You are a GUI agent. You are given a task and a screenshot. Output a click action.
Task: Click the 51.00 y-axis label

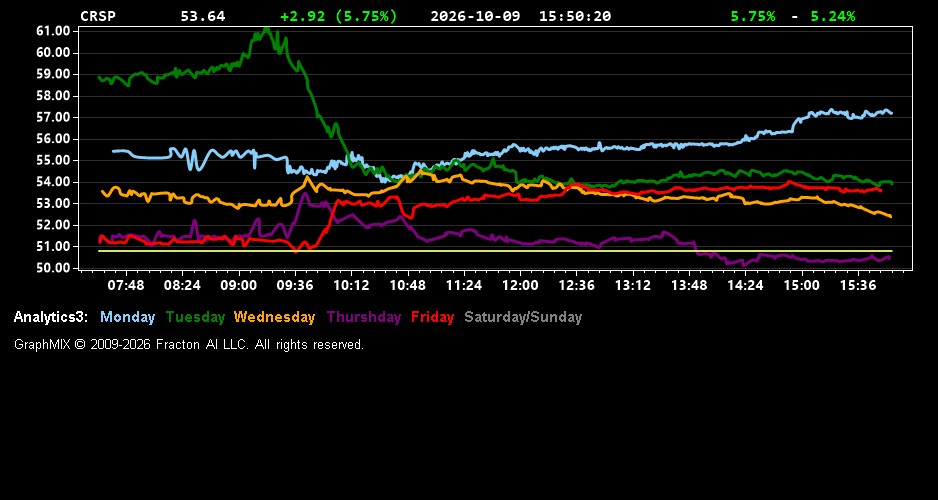(x=54, y=246)
